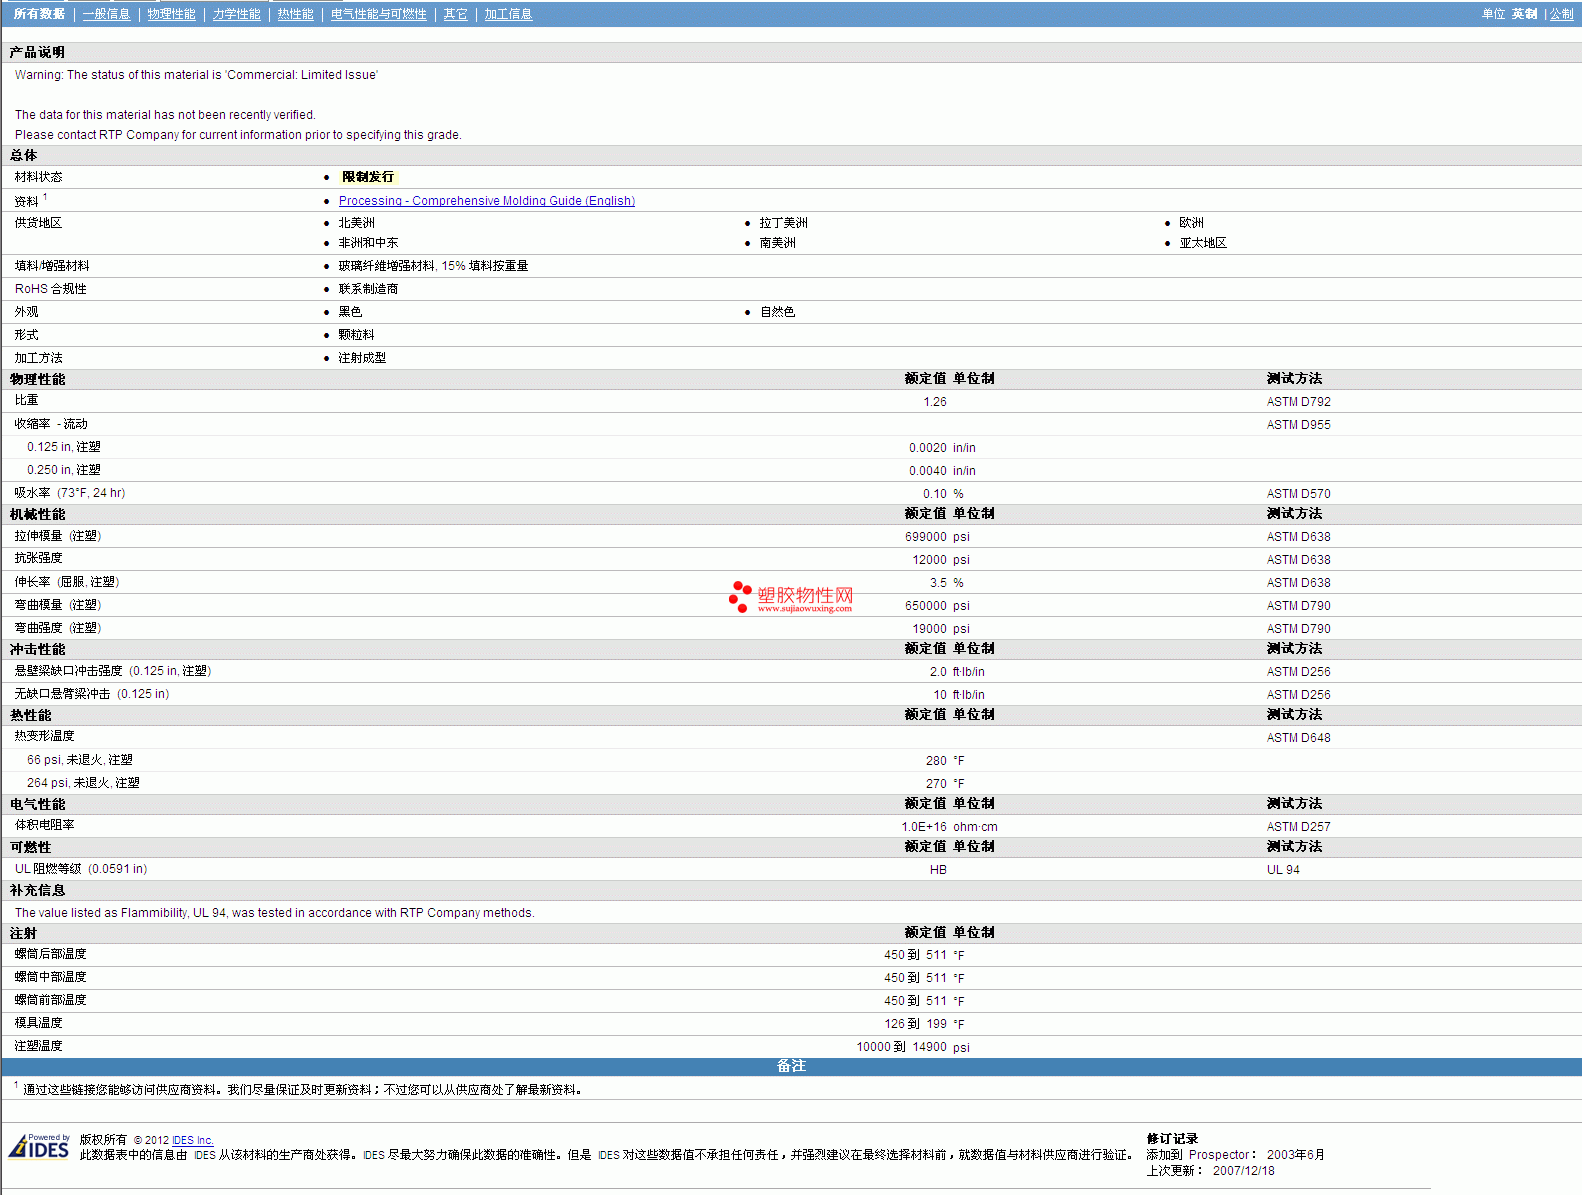Click the www.sujiaowuxing.com watermark URL

click(x=804, y=608)
